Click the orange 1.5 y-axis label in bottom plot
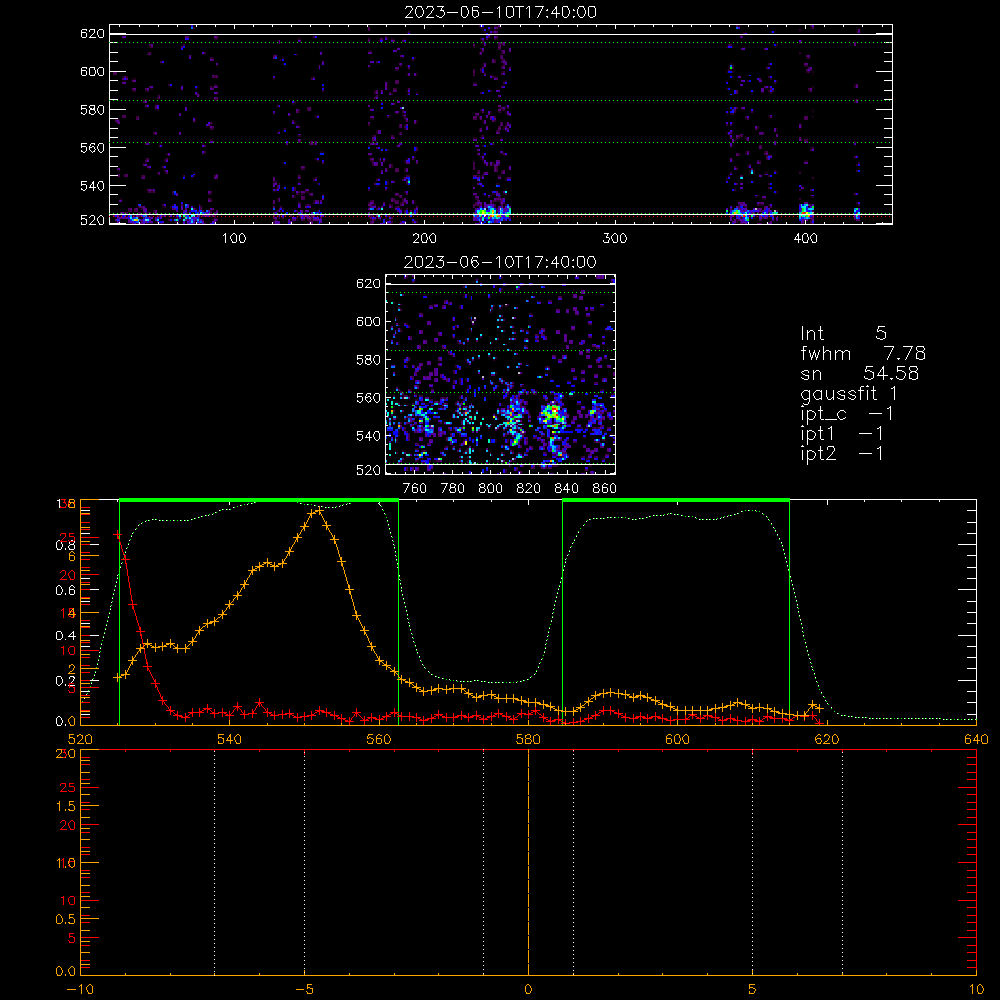Screen dimensions: 1000x1000 tap(66, 806)
